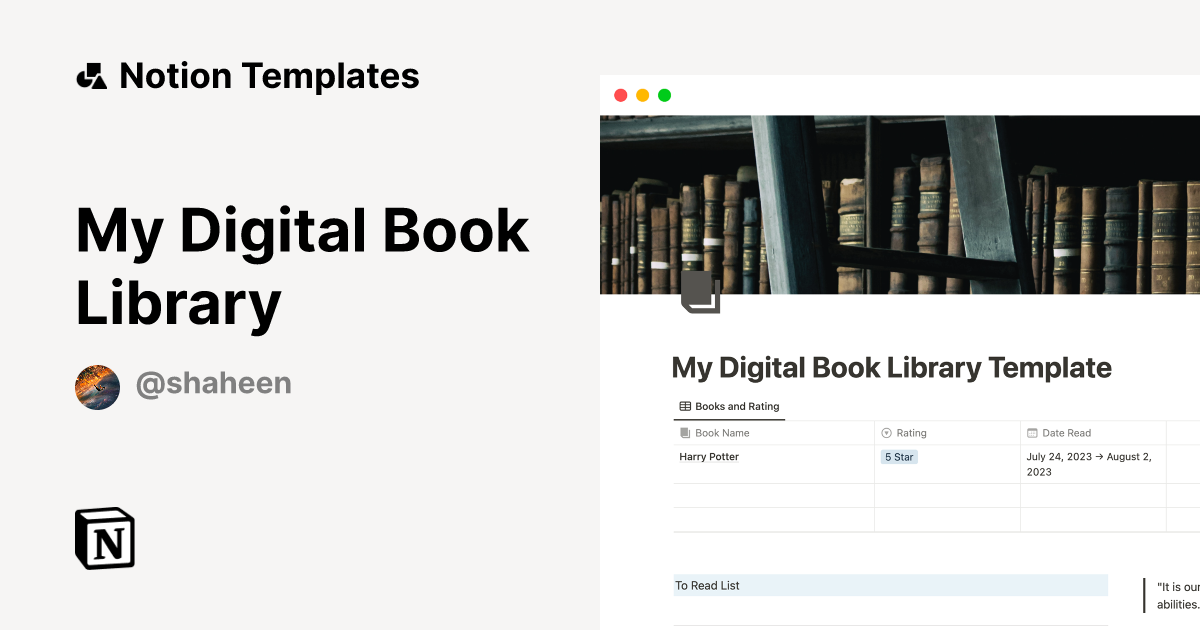Open the 5 Star rating dropdown
Image resolution: width=1200 pixels, height=630 pixels.
[898, 456]
